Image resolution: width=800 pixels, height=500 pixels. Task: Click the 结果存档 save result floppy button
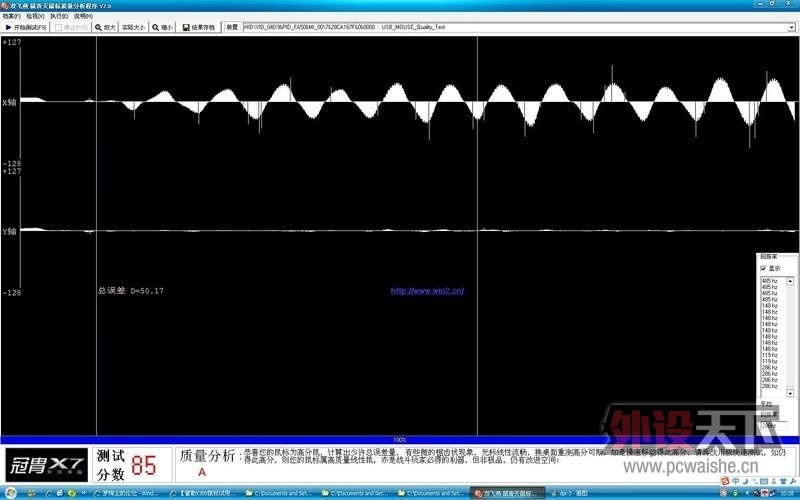198,27
